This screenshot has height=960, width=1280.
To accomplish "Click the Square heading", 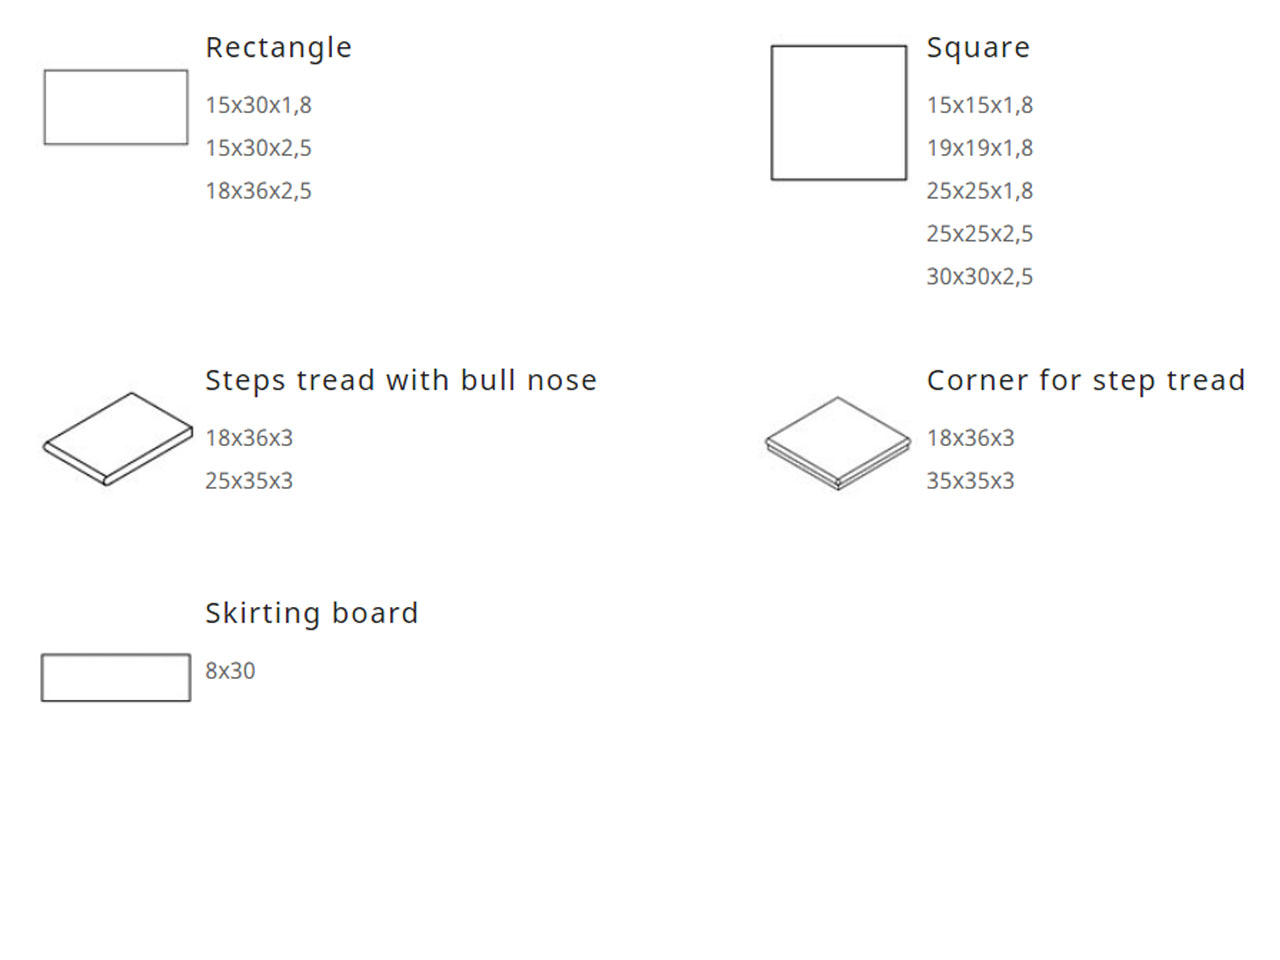I will click(977, 47).
